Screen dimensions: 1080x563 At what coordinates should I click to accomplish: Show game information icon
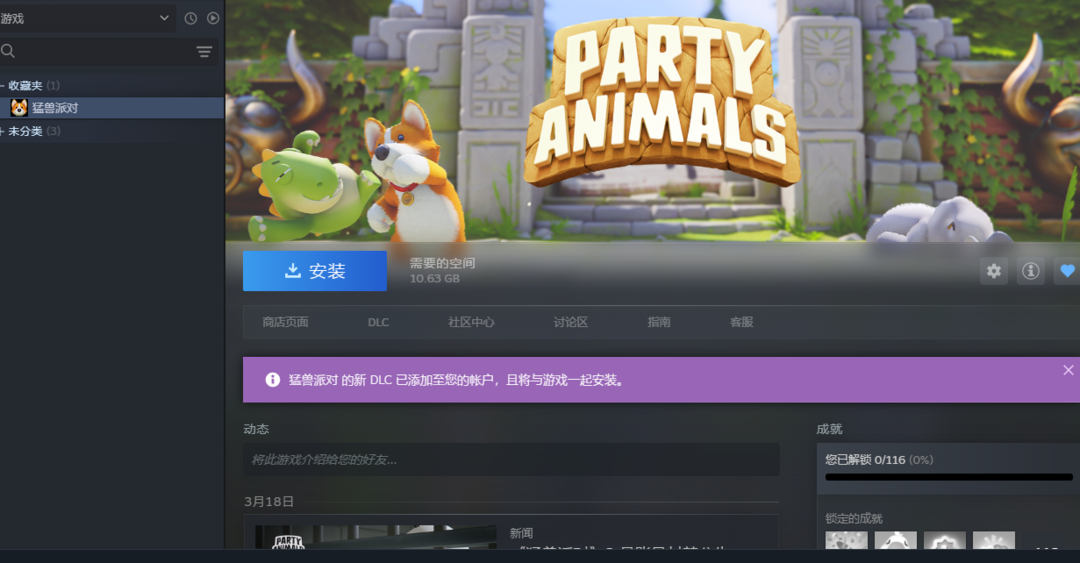[x=1030, y=271]
